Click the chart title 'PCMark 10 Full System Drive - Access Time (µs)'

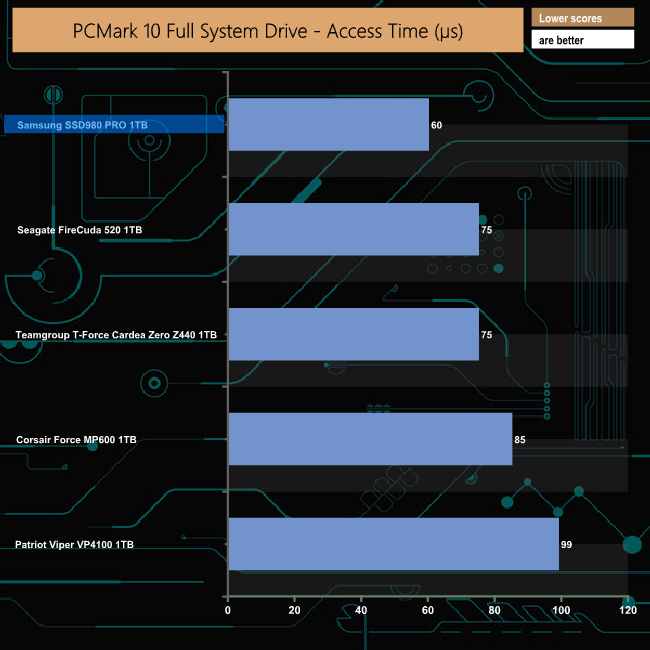(268, 31)
